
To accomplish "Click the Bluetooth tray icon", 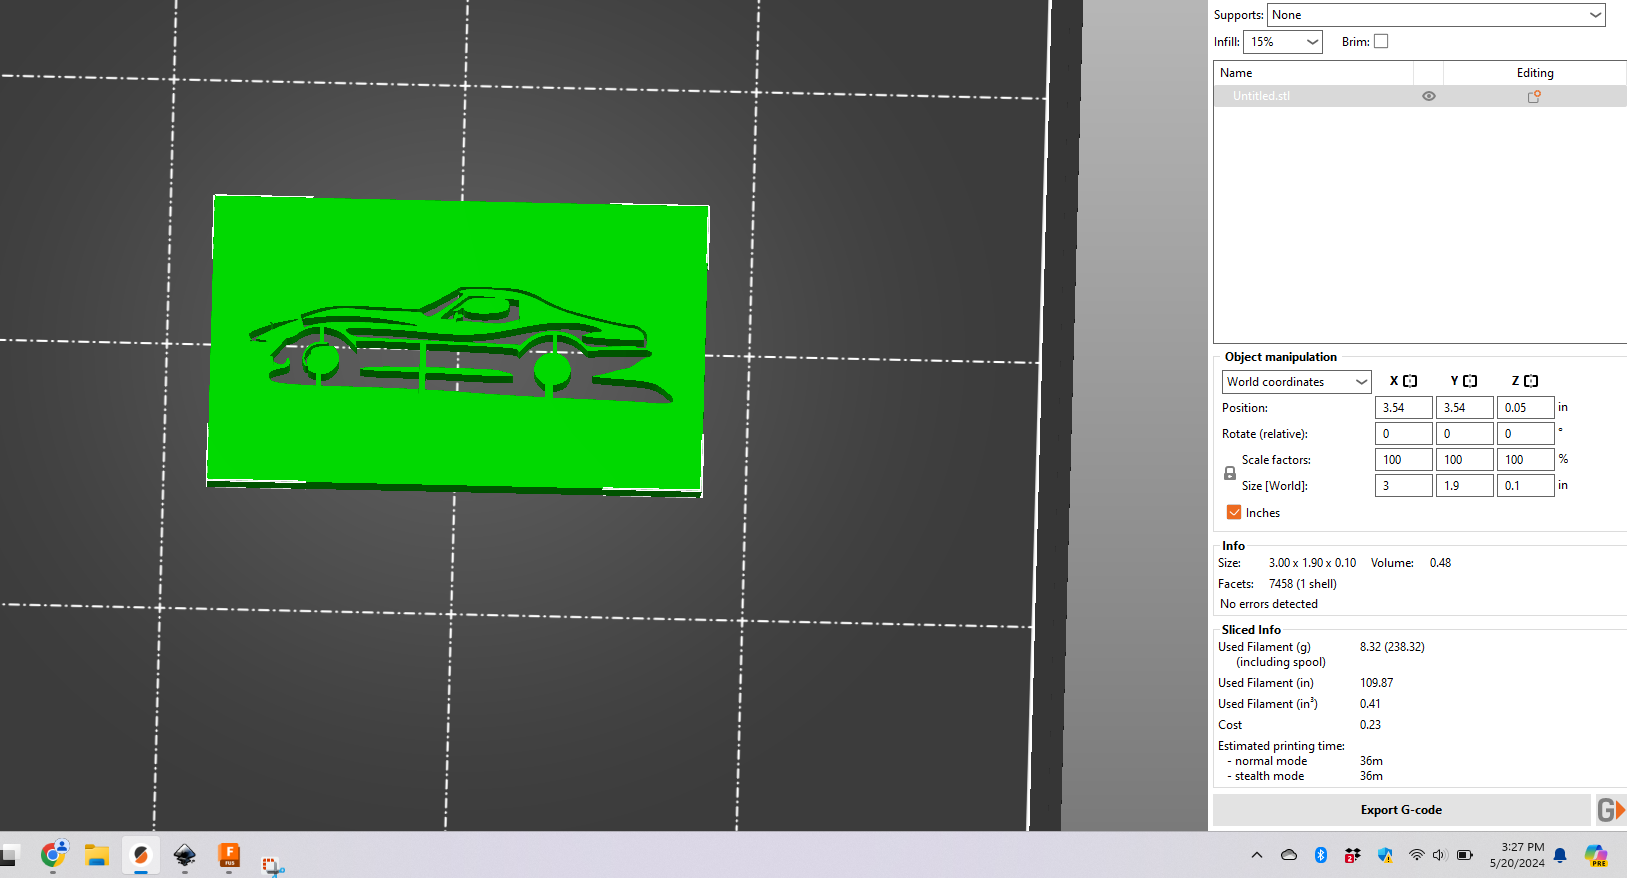I will point(1321,855).
